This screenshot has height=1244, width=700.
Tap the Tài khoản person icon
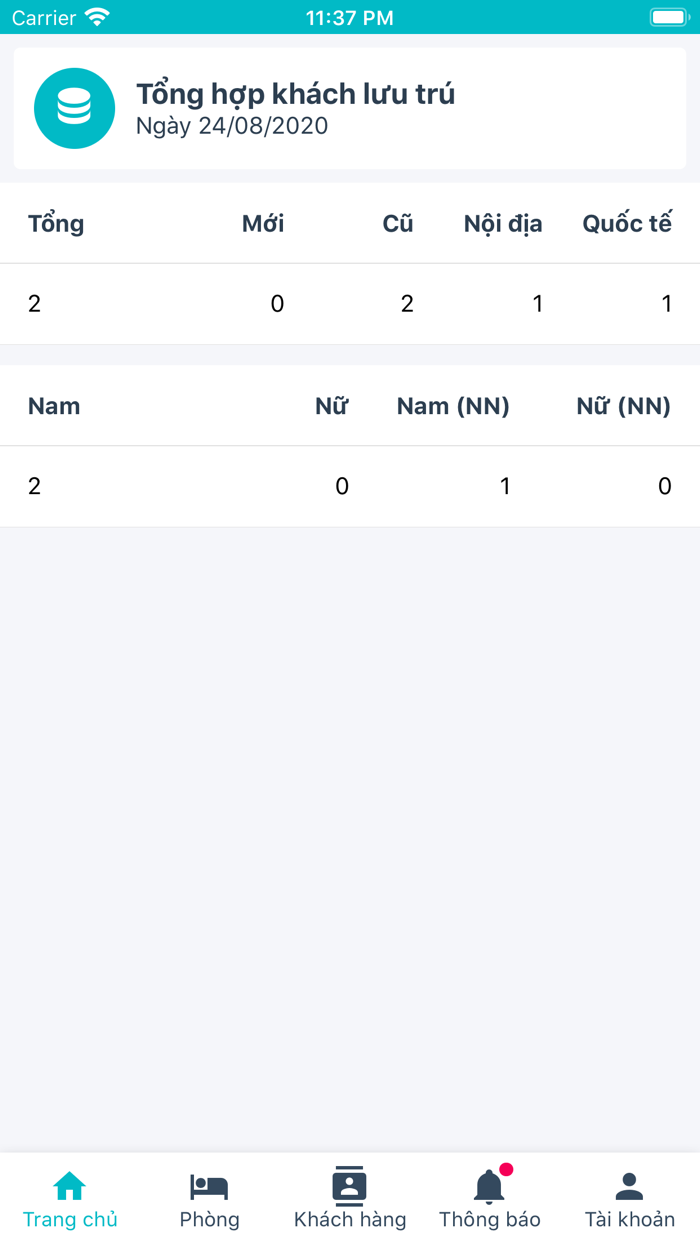point(629,1186)
